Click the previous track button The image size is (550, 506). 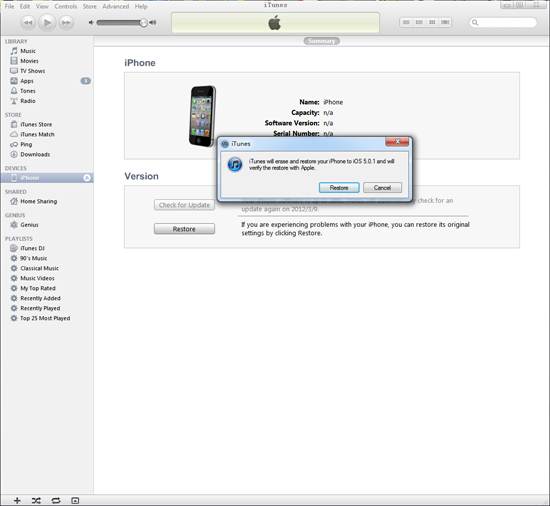[x=28, y=23]
